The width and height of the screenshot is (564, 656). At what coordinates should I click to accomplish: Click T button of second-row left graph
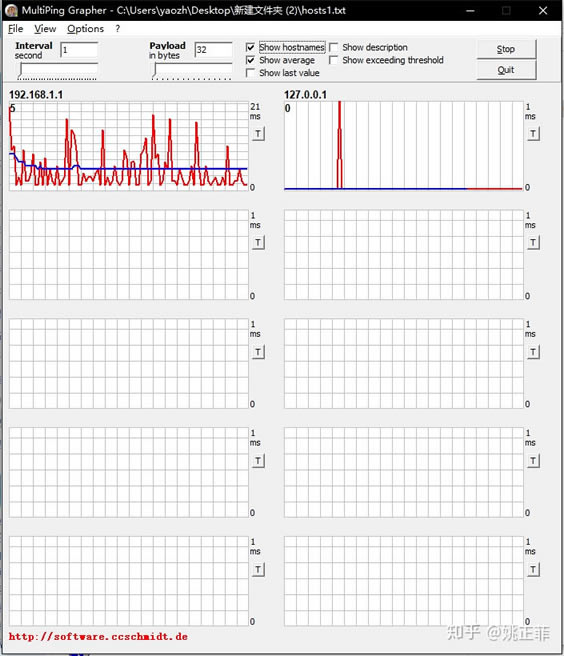258,243
